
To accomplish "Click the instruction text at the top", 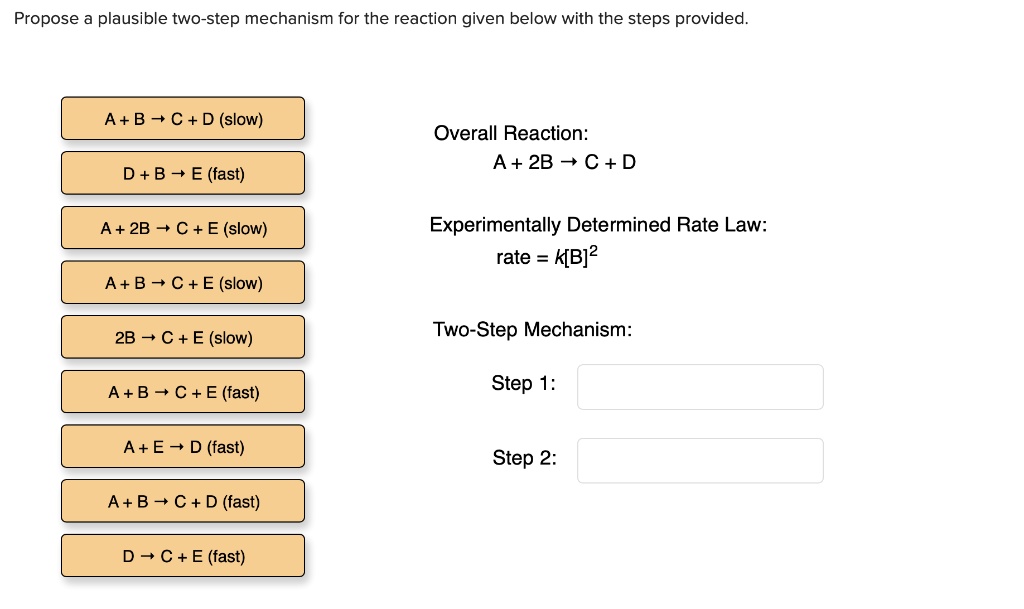I will pos(380,18).
